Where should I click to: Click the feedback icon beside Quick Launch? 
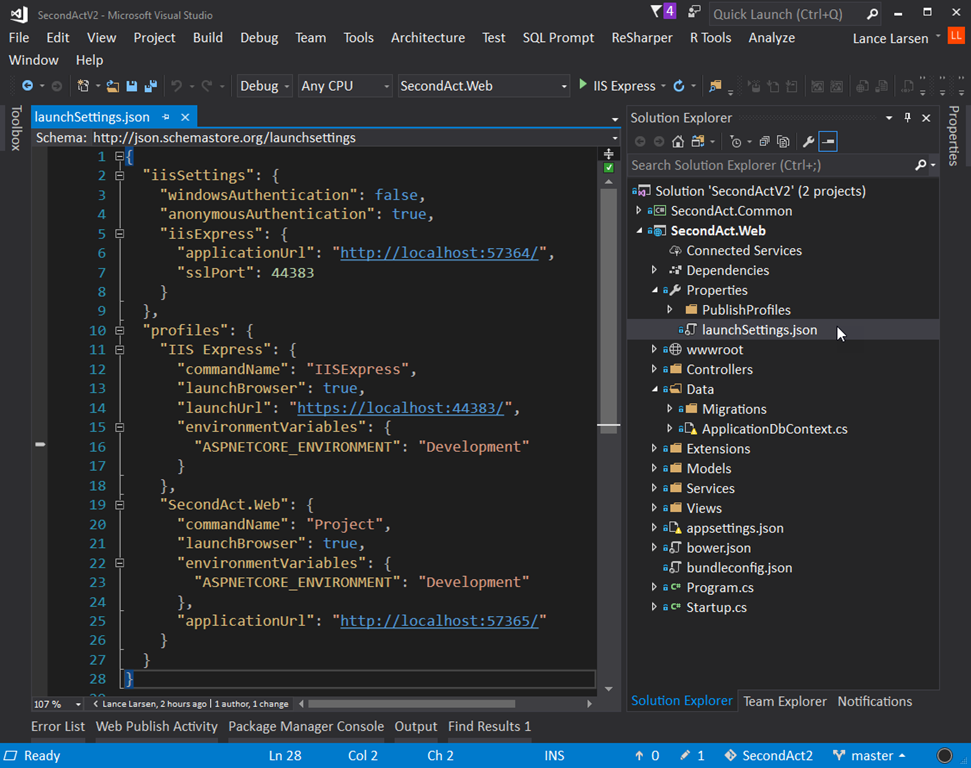(694, 12)
